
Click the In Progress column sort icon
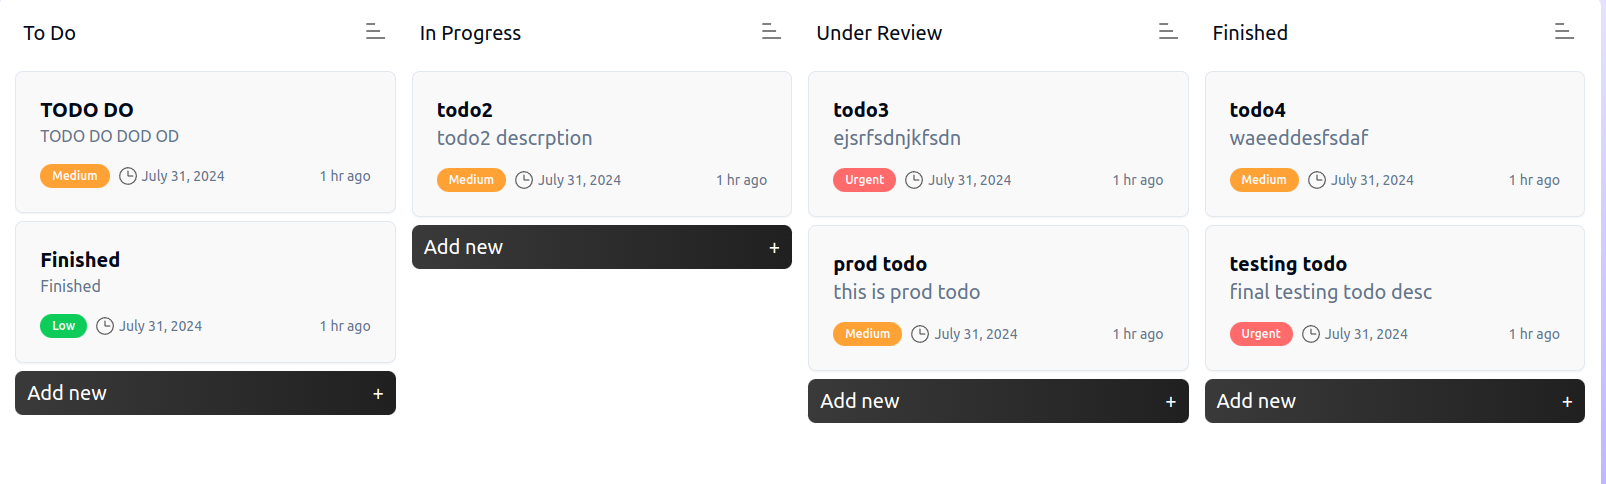(x=771, y=32)
